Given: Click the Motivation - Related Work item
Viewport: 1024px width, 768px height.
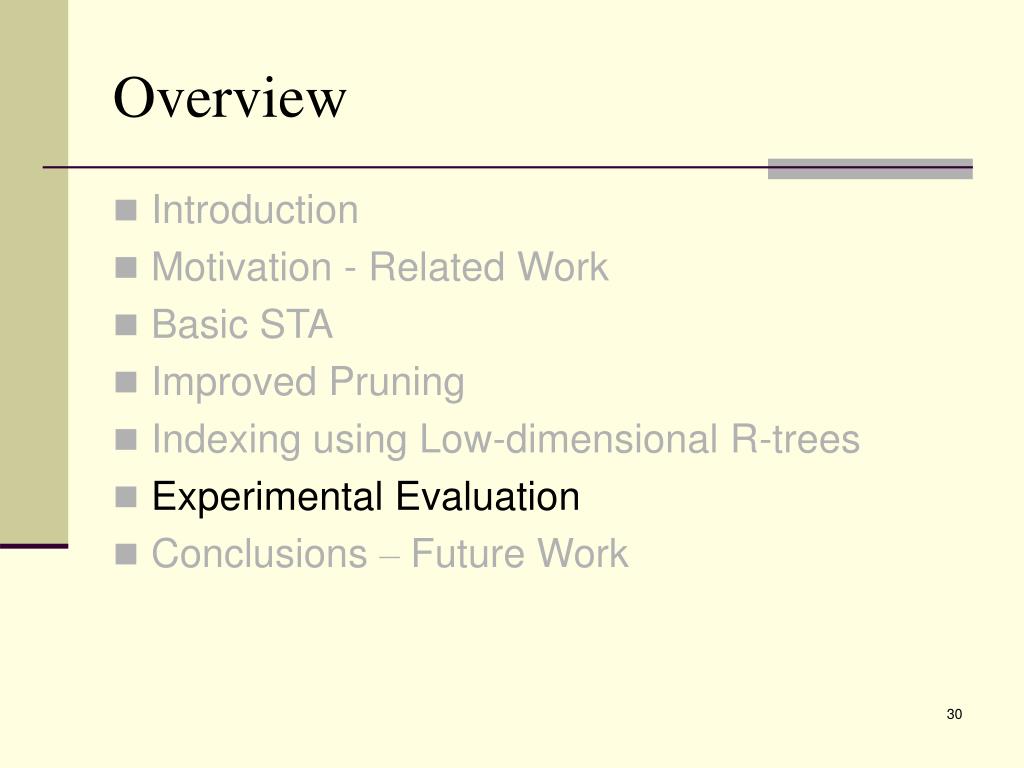Looking at the screenshot, I should 380,267.
